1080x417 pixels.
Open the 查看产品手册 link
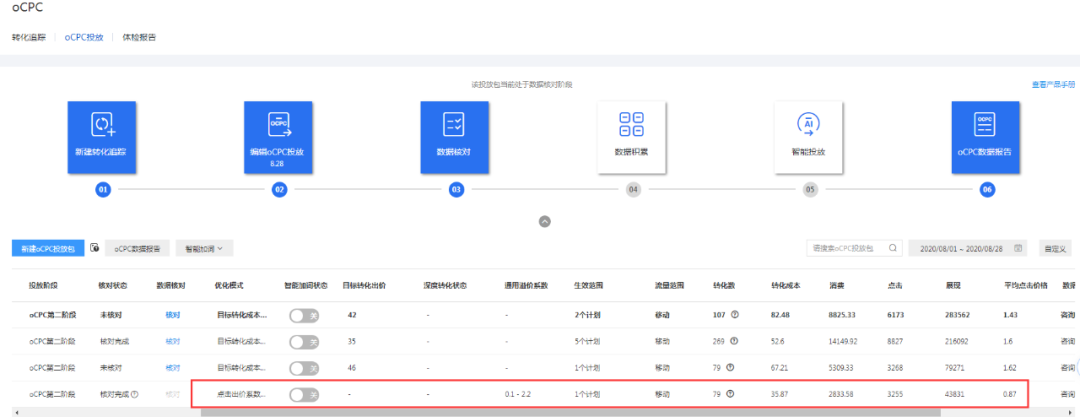(x=1054, y=85)
